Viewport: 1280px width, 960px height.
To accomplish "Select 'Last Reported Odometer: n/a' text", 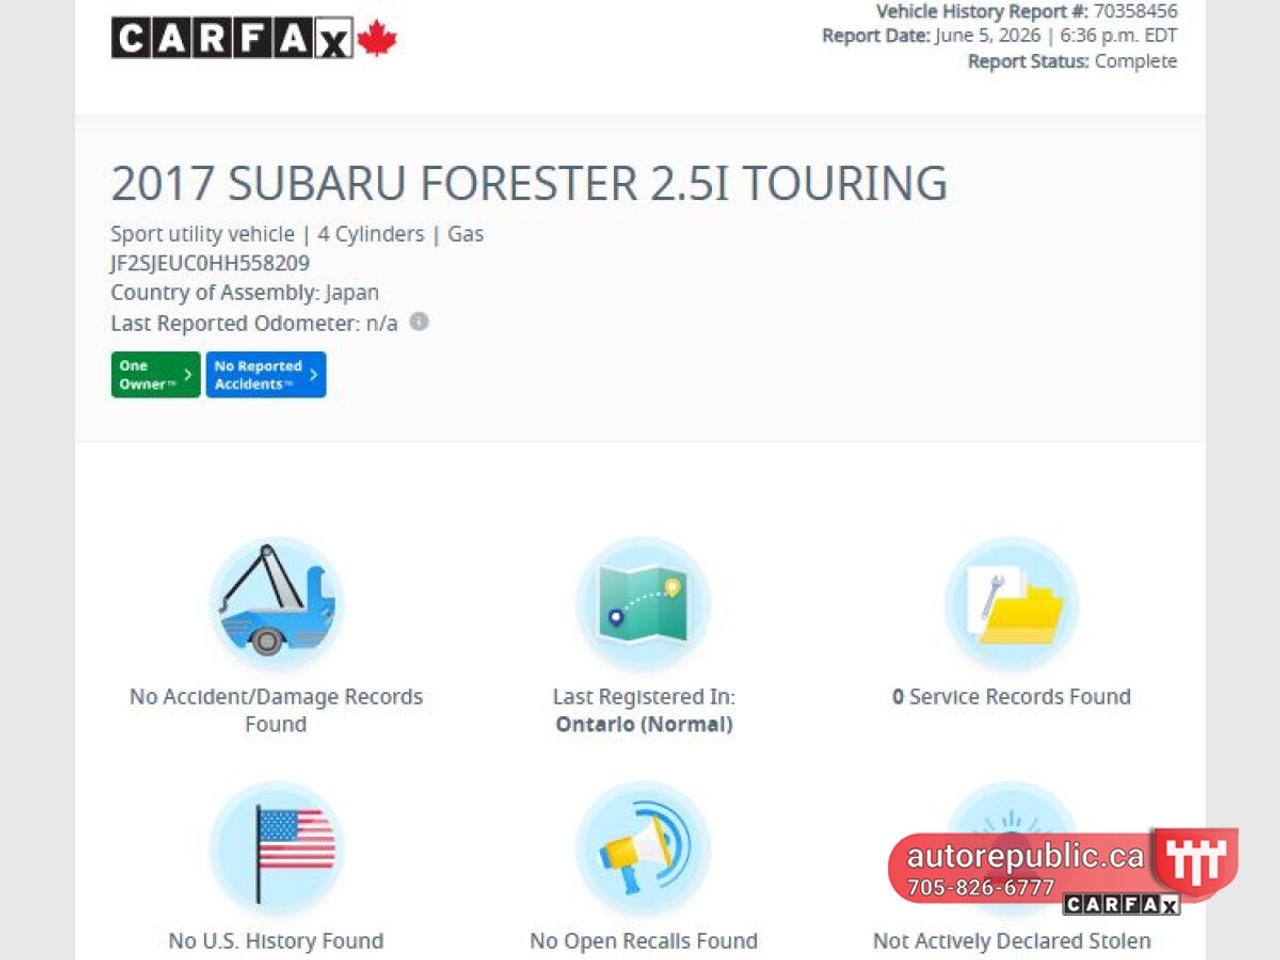I will [x=254, y=323].
